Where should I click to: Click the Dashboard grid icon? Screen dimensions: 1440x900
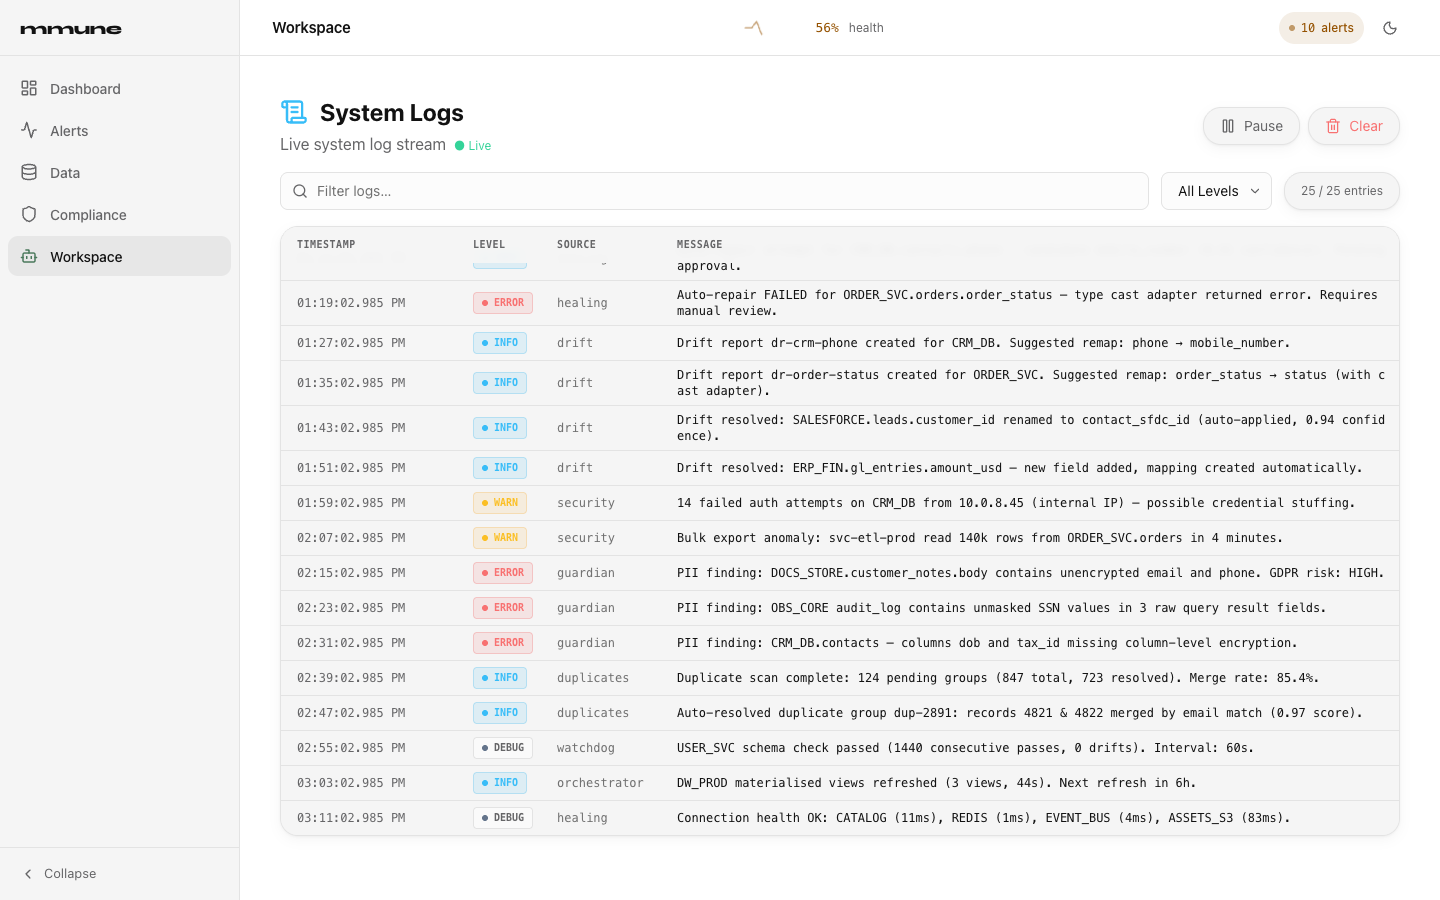pos(29,89)
